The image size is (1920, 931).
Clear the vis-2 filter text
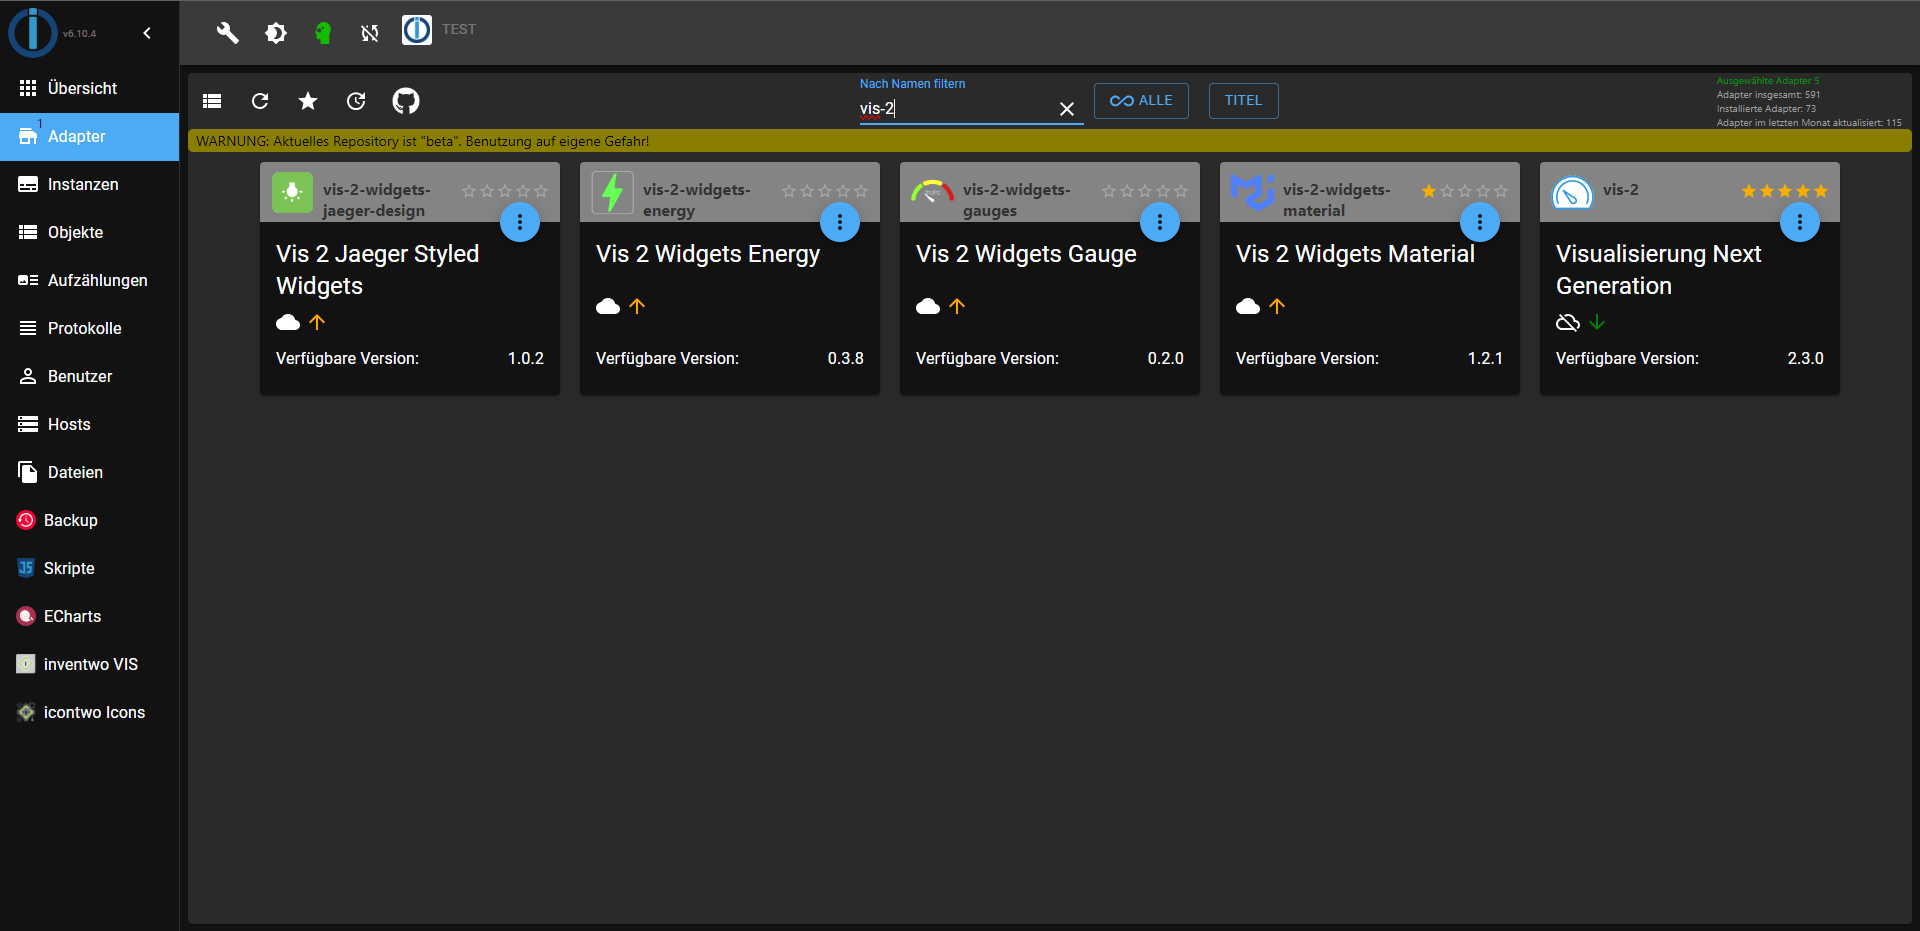1067,109
